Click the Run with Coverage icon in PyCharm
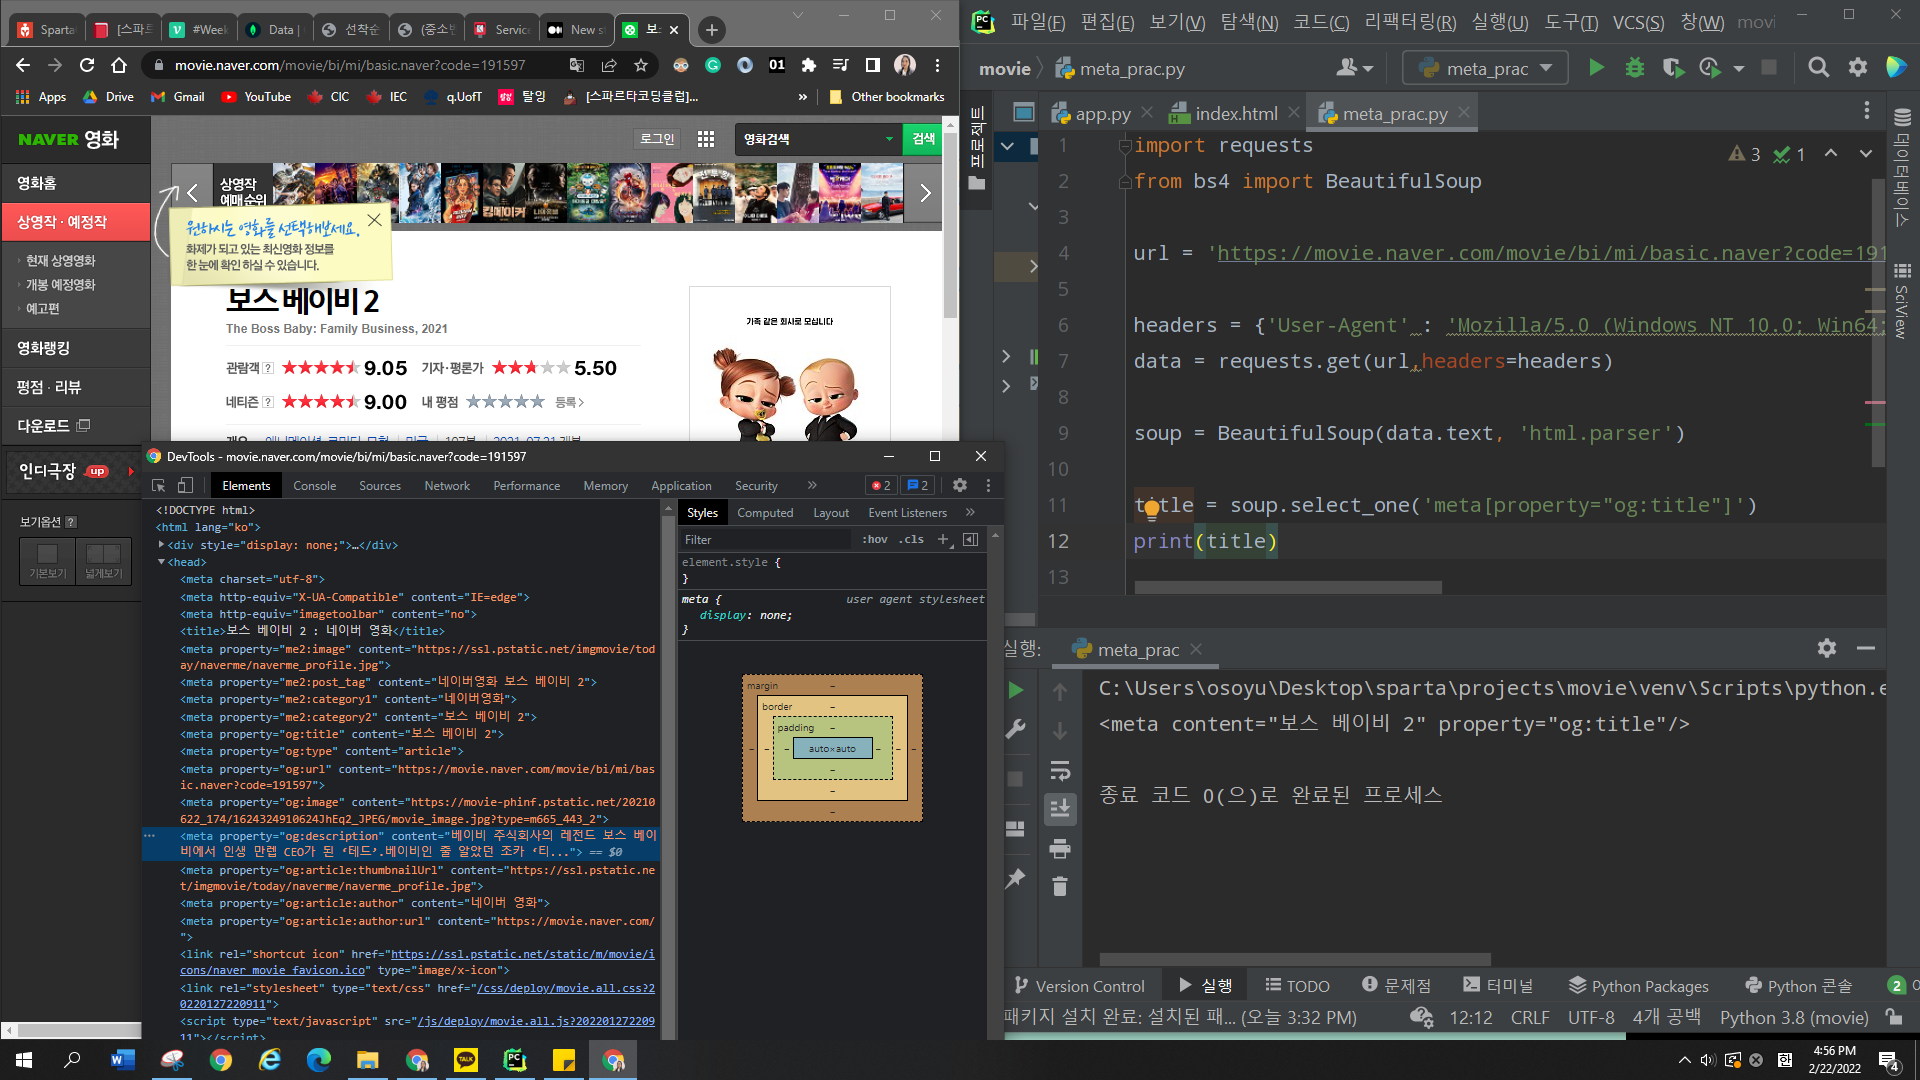This screenshot has width=1920, height=1080. (1672, 68)
